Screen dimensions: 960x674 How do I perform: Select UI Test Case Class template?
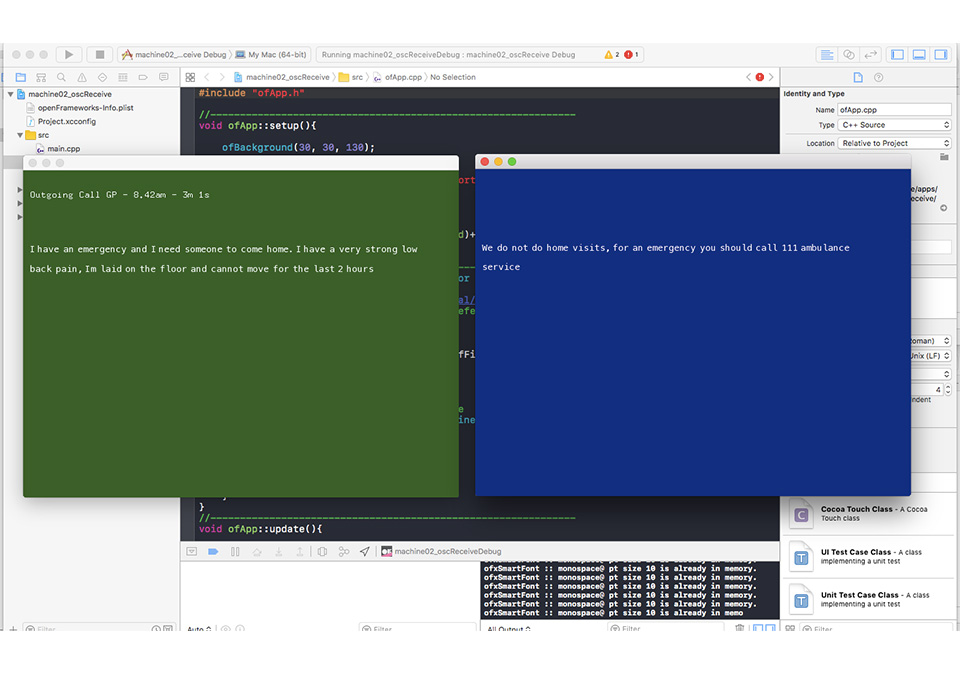click(869, 556)
